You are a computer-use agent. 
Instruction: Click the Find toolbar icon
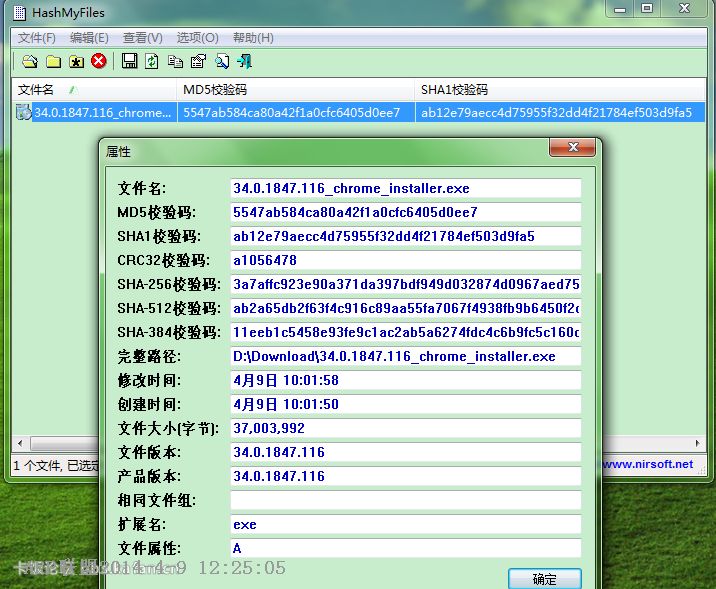click(222, 61)
